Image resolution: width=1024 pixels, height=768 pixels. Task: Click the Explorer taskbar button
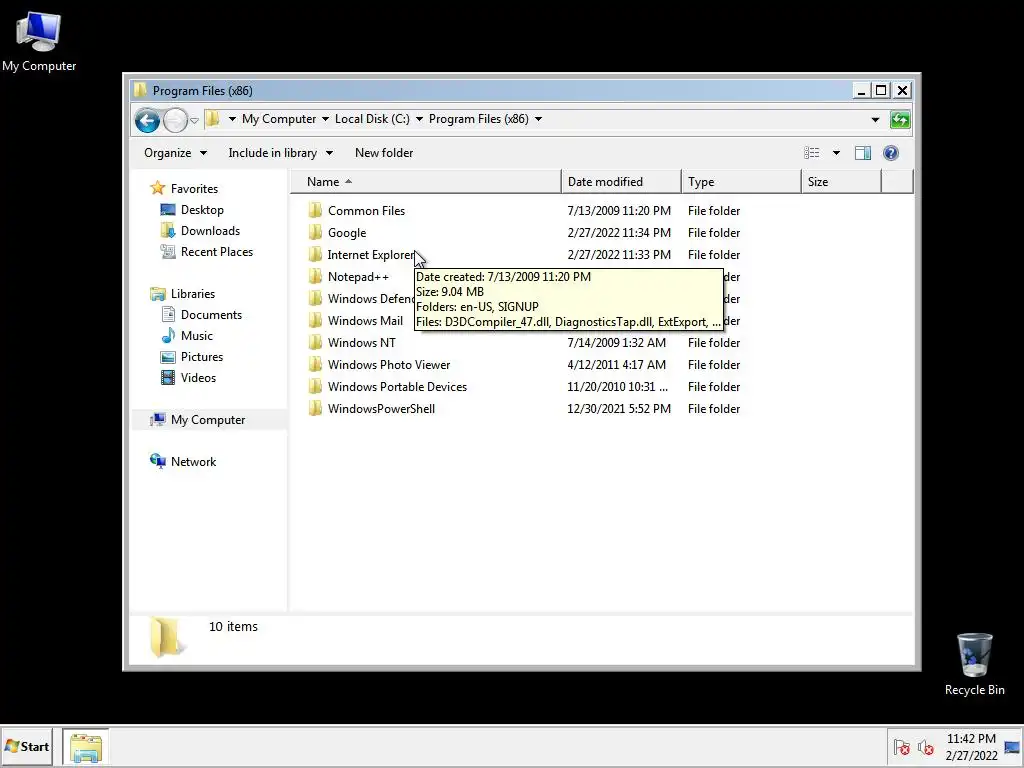pyautogui.click(x=86, y=747)
